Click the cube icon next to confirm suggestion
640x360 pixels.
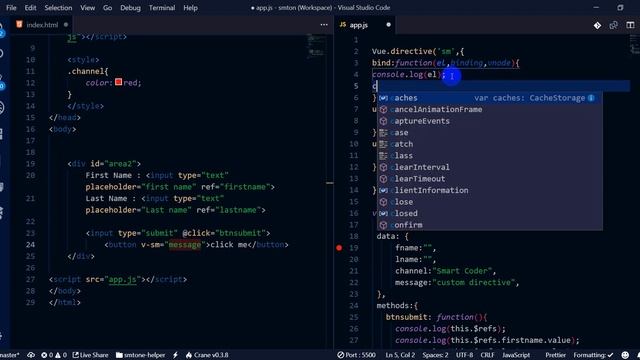click(383, 225)
